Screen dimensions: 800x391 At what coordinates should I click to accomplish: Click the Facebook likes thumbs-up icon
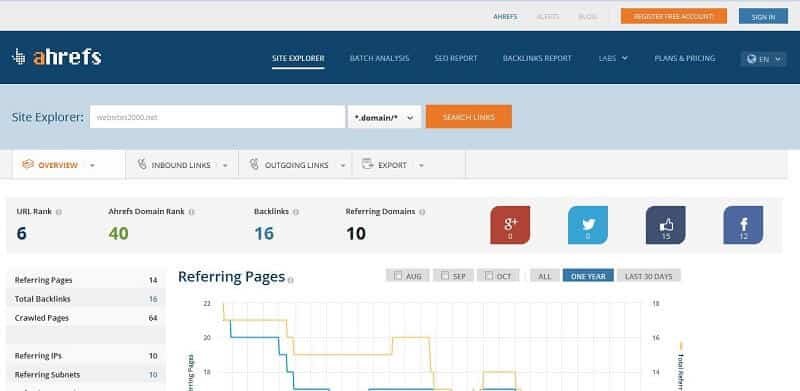pyautogui.click(x=666, y=225)
